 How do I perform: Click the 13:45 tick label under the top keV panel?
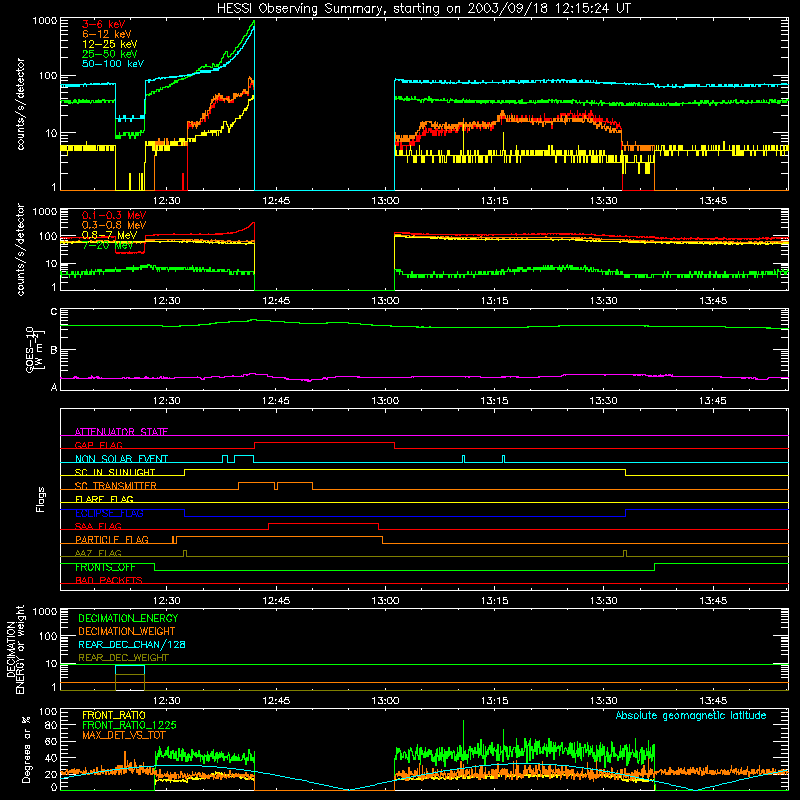pos(713,201)
